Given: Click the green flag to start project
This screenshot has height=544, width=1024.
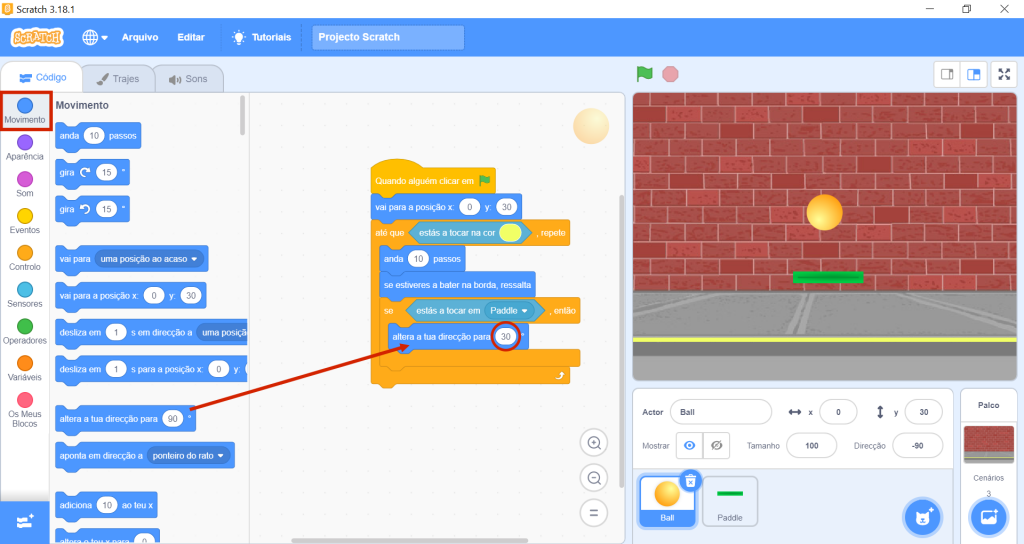Looking at the screenshot, I should [x=645, y=74].
